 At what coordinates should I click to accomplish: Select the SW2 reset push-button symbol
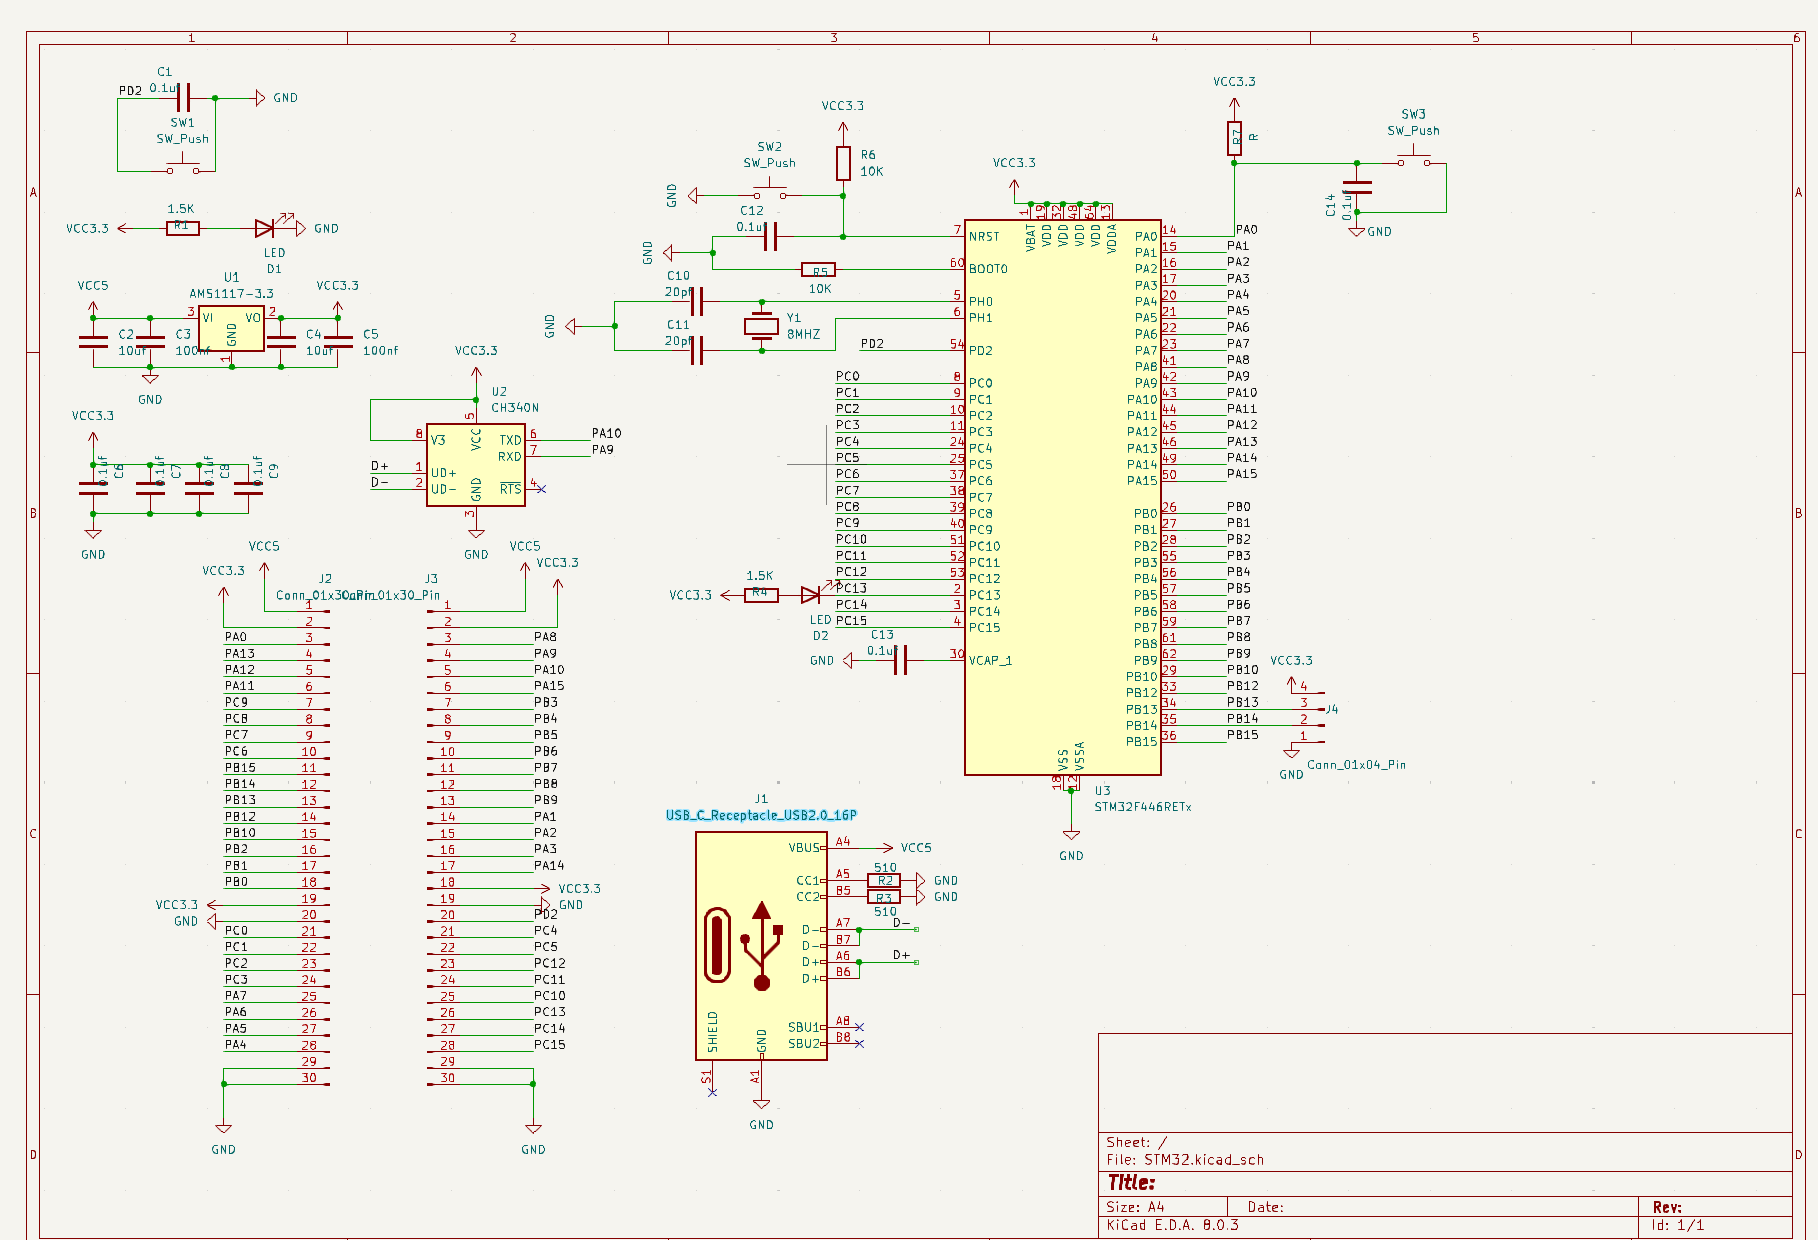tap(770, 191)
